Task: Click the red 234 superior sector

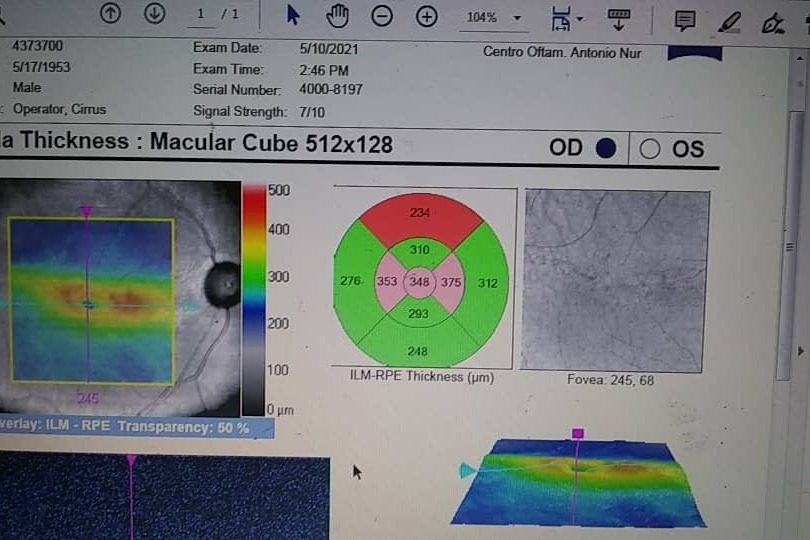Action: click(x=420, y=214)
